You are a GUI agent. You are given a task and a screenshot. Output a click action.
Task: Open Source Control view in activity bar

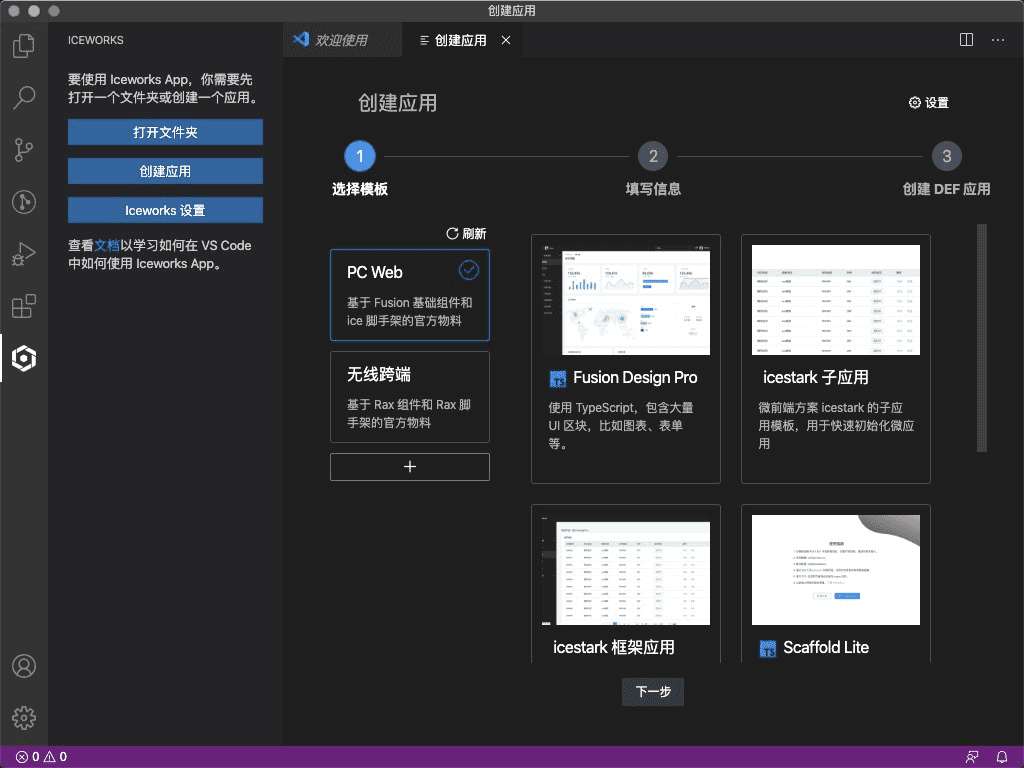(24, 150)
